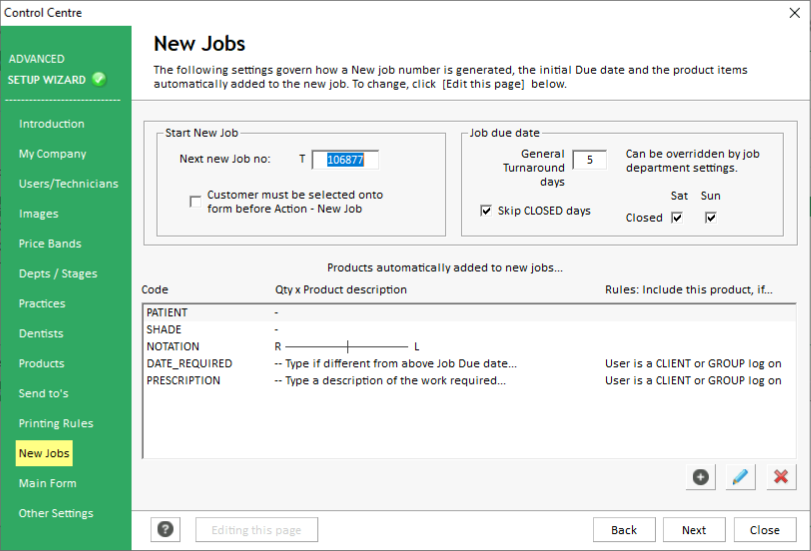Go to My Company settings
This screenshot has height=551, width=811.
coord(53,154)
